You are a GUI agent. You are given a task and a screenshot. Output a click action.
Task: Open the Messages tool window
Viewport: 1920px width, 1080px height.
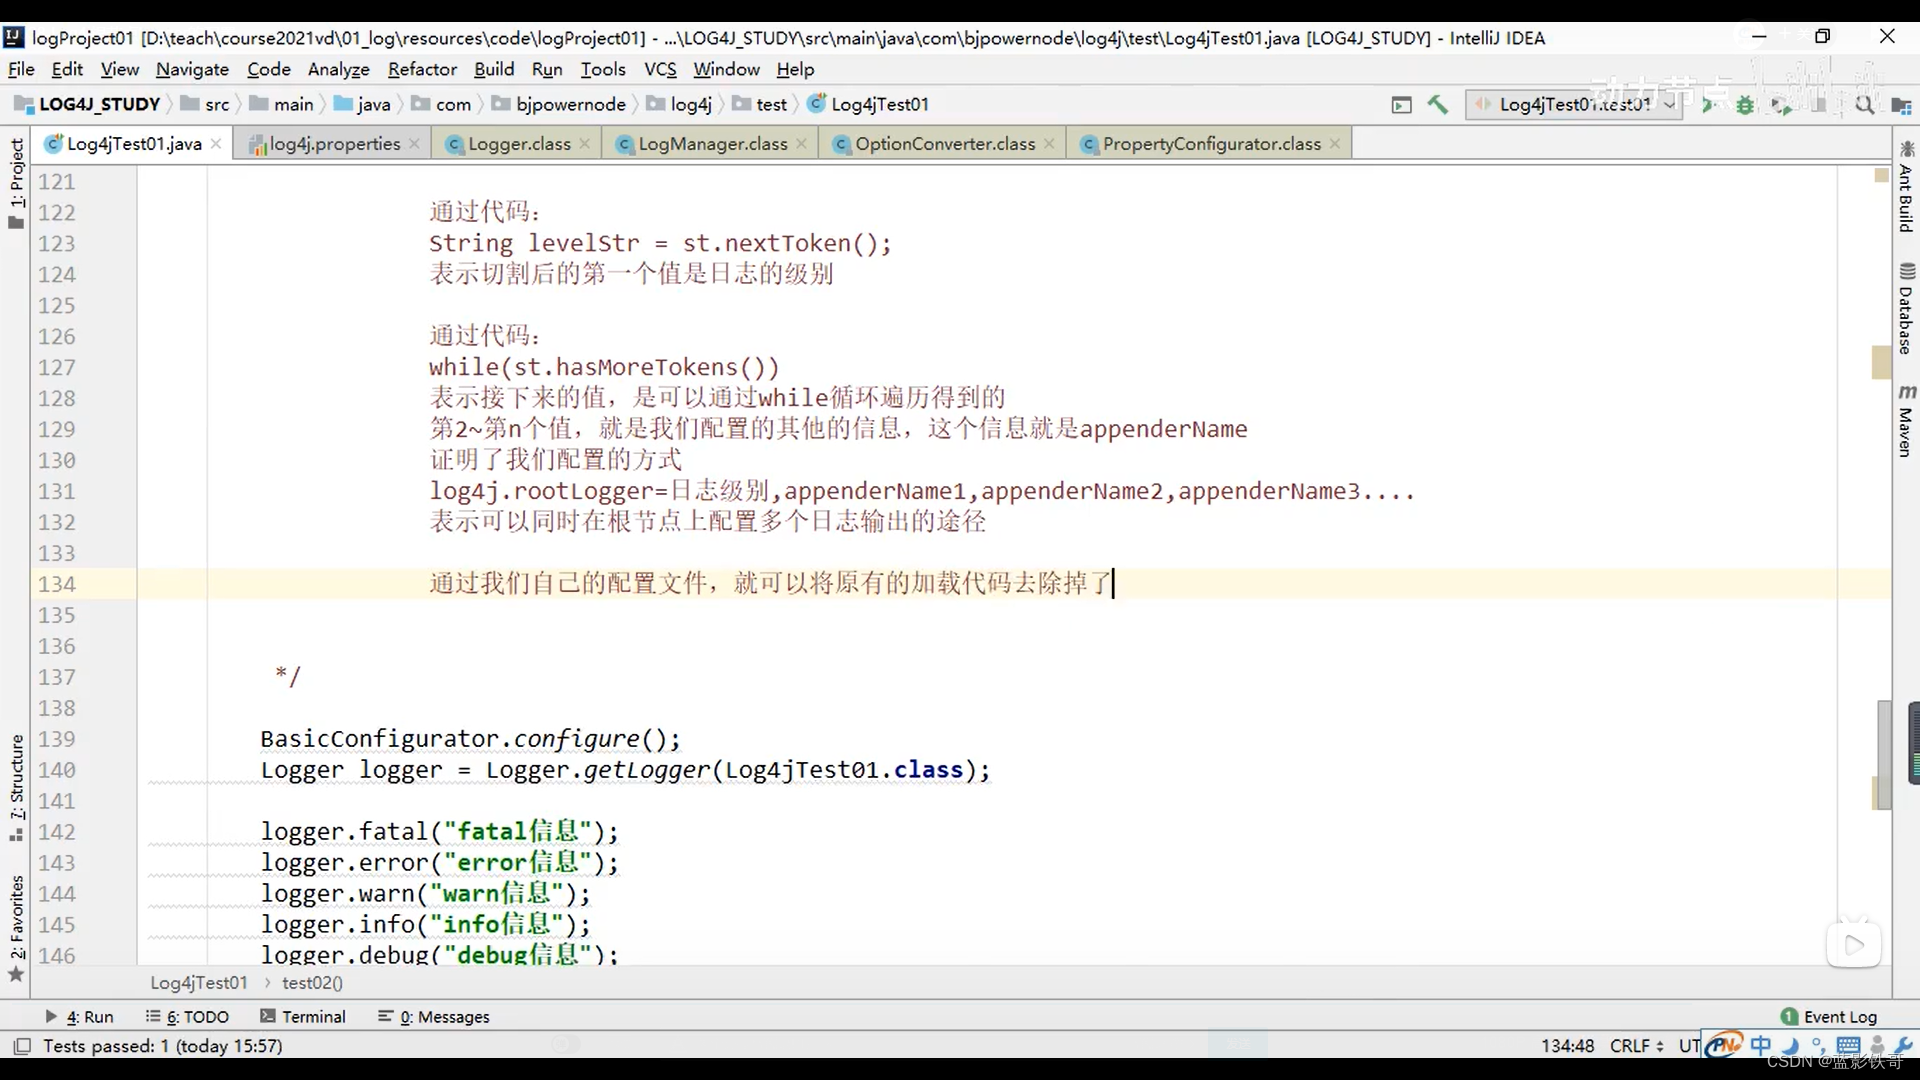point(433,1017)
